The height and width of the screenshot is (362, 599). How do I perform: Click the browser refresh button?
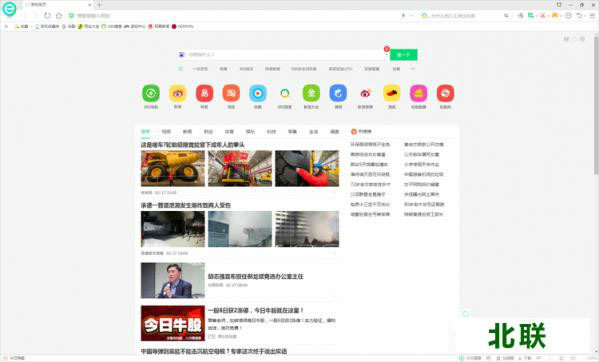click(x=47, y=16)
